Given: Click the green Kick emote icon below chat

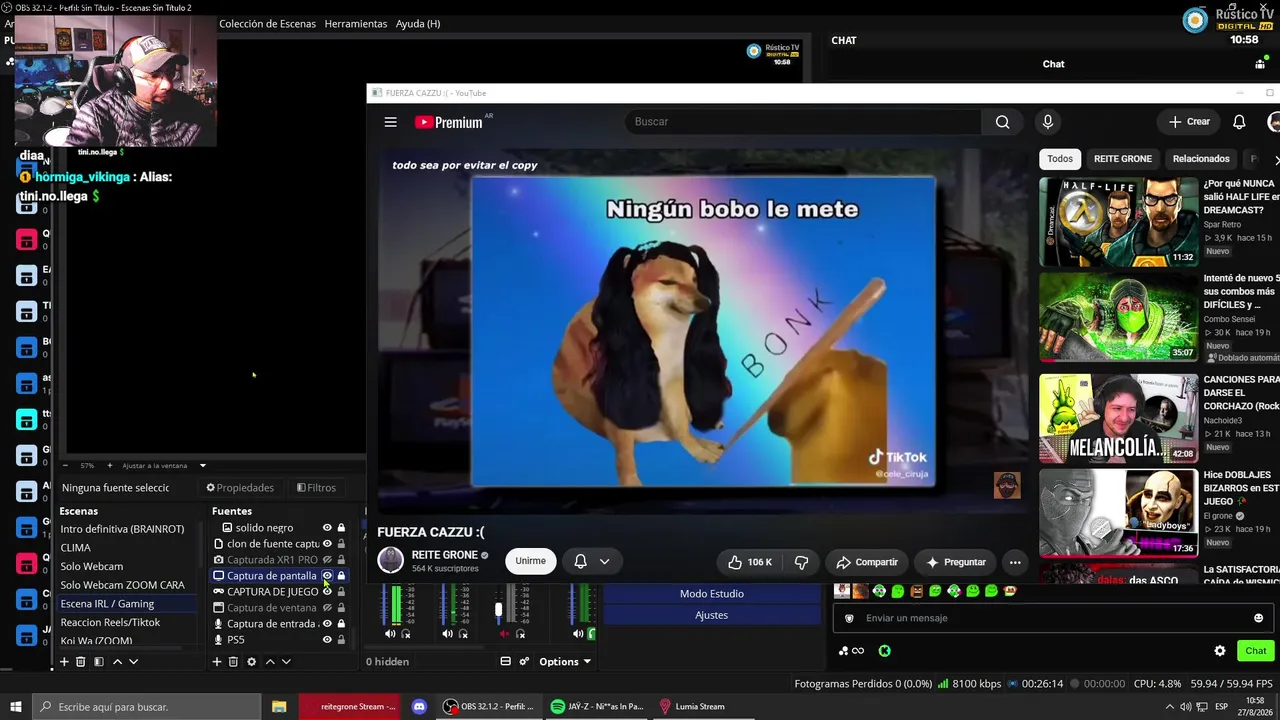Looking at the screenshot, I should [884, 651].
